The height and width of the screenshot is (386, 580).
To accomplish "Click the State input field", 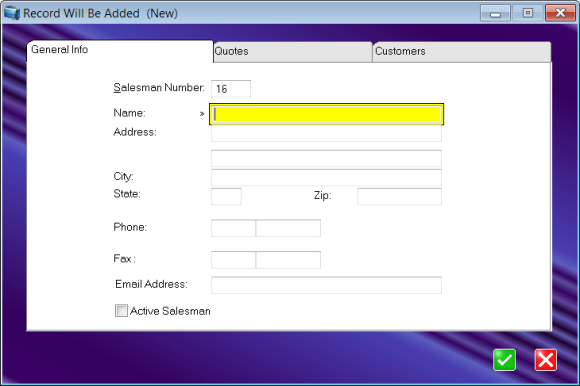I will (x=226, y=196).
